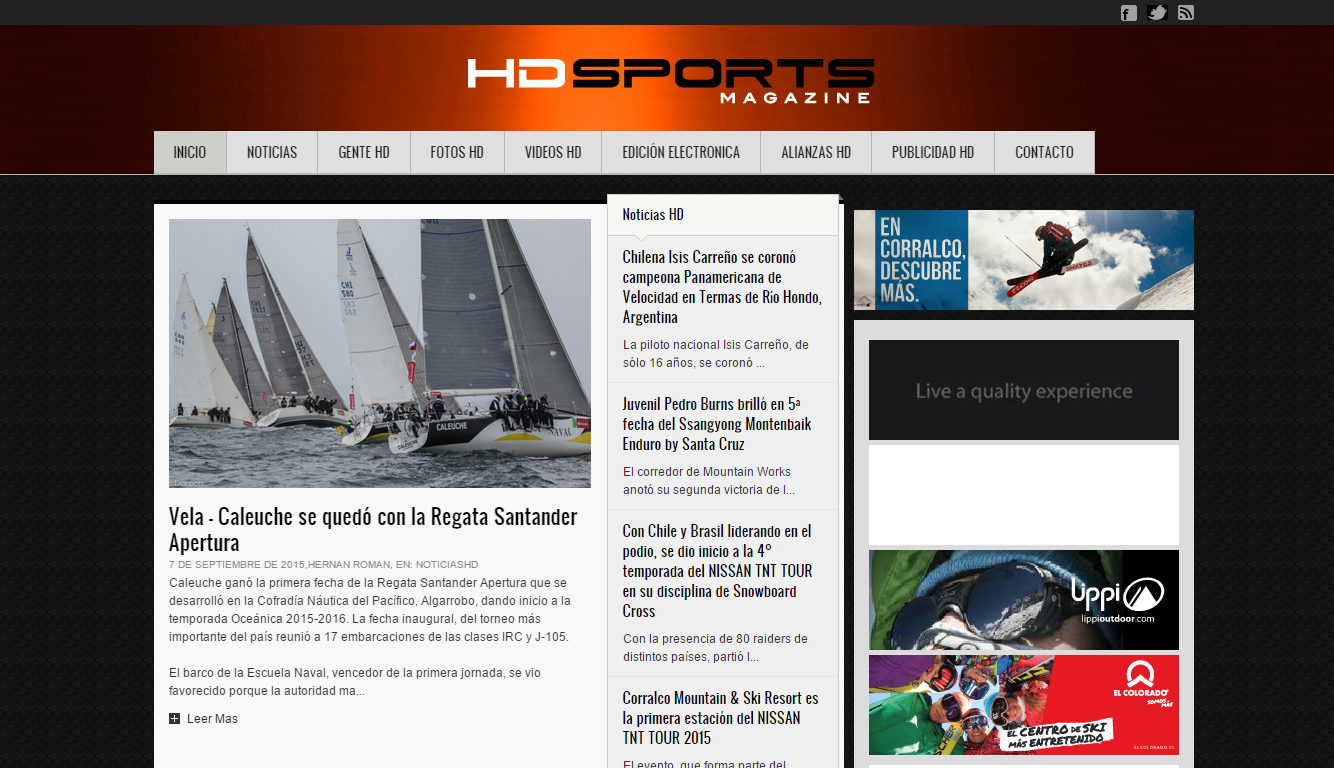Viewport: 1334px width, 768px height.
Task: Click the HD Sports Magazine logo
Action: click(x=670, y=80)
